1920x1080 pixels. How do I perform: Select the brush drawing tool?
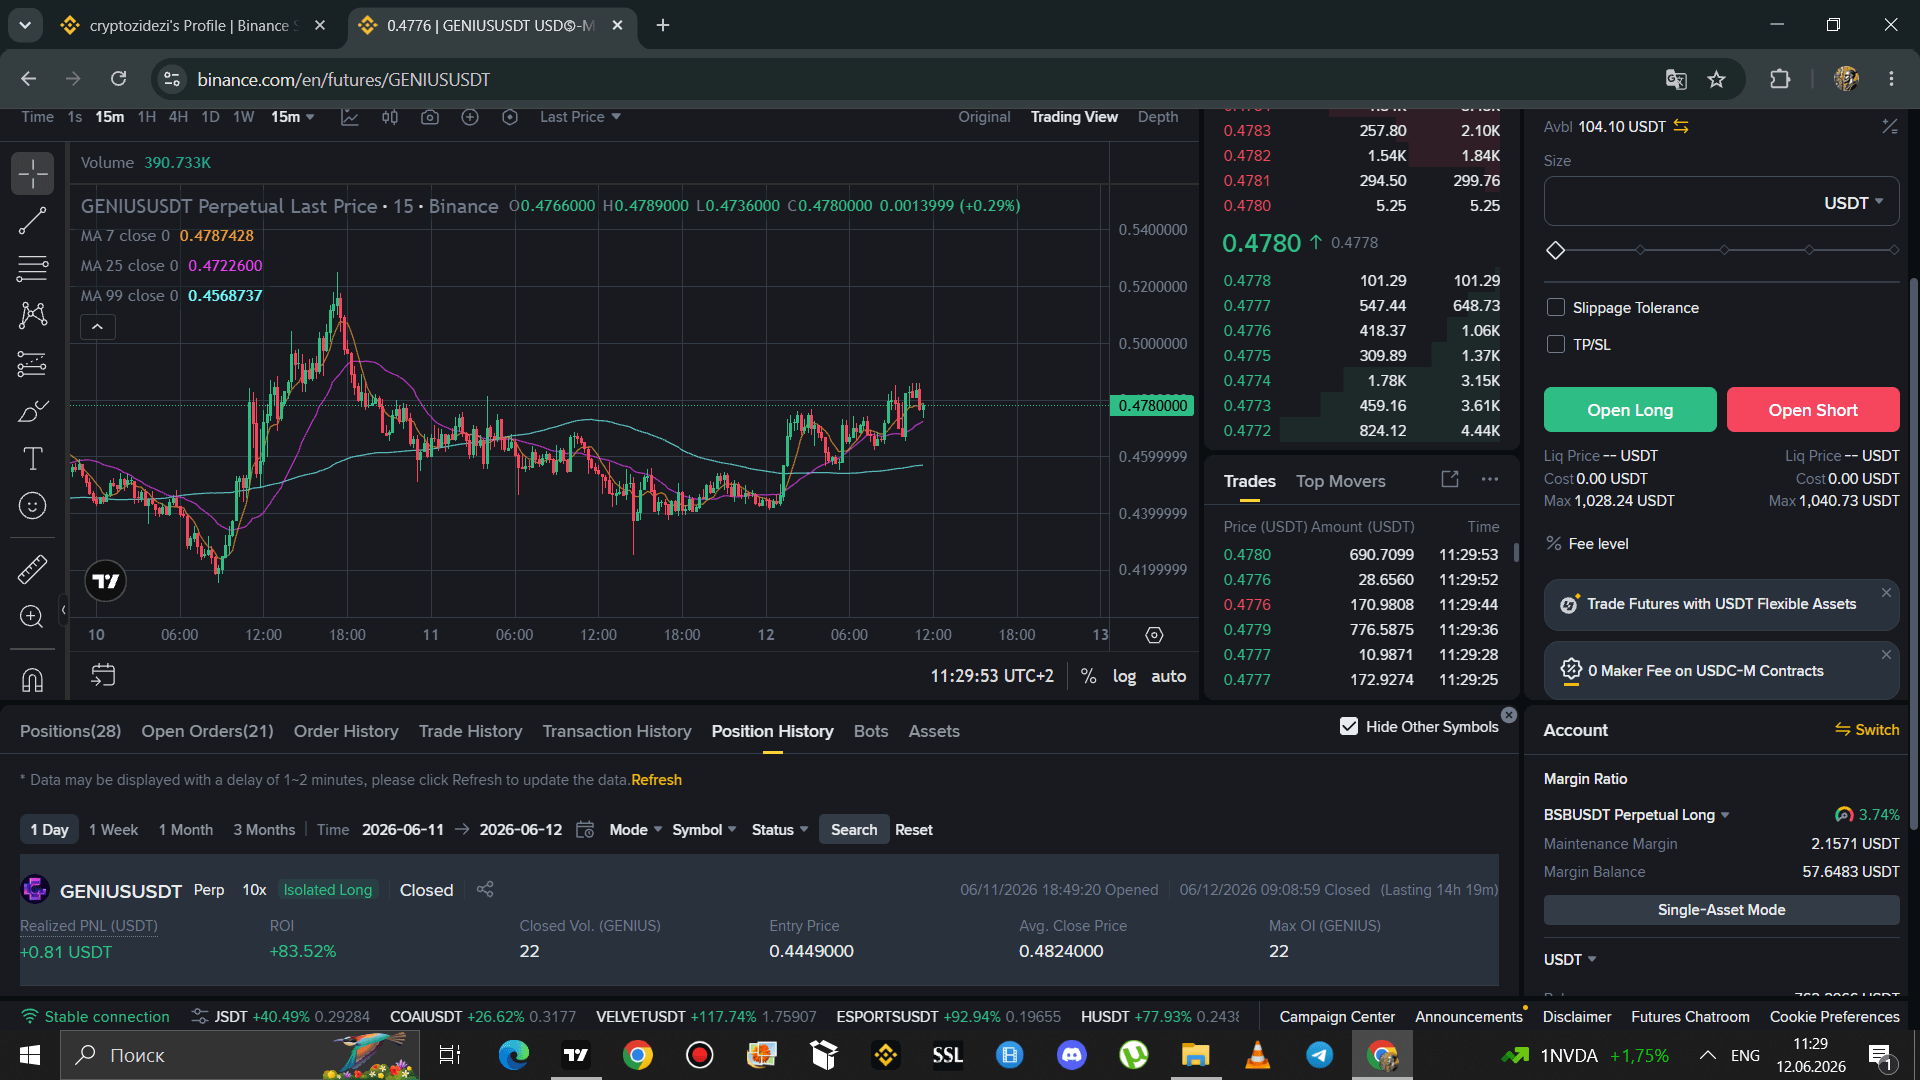33,411
